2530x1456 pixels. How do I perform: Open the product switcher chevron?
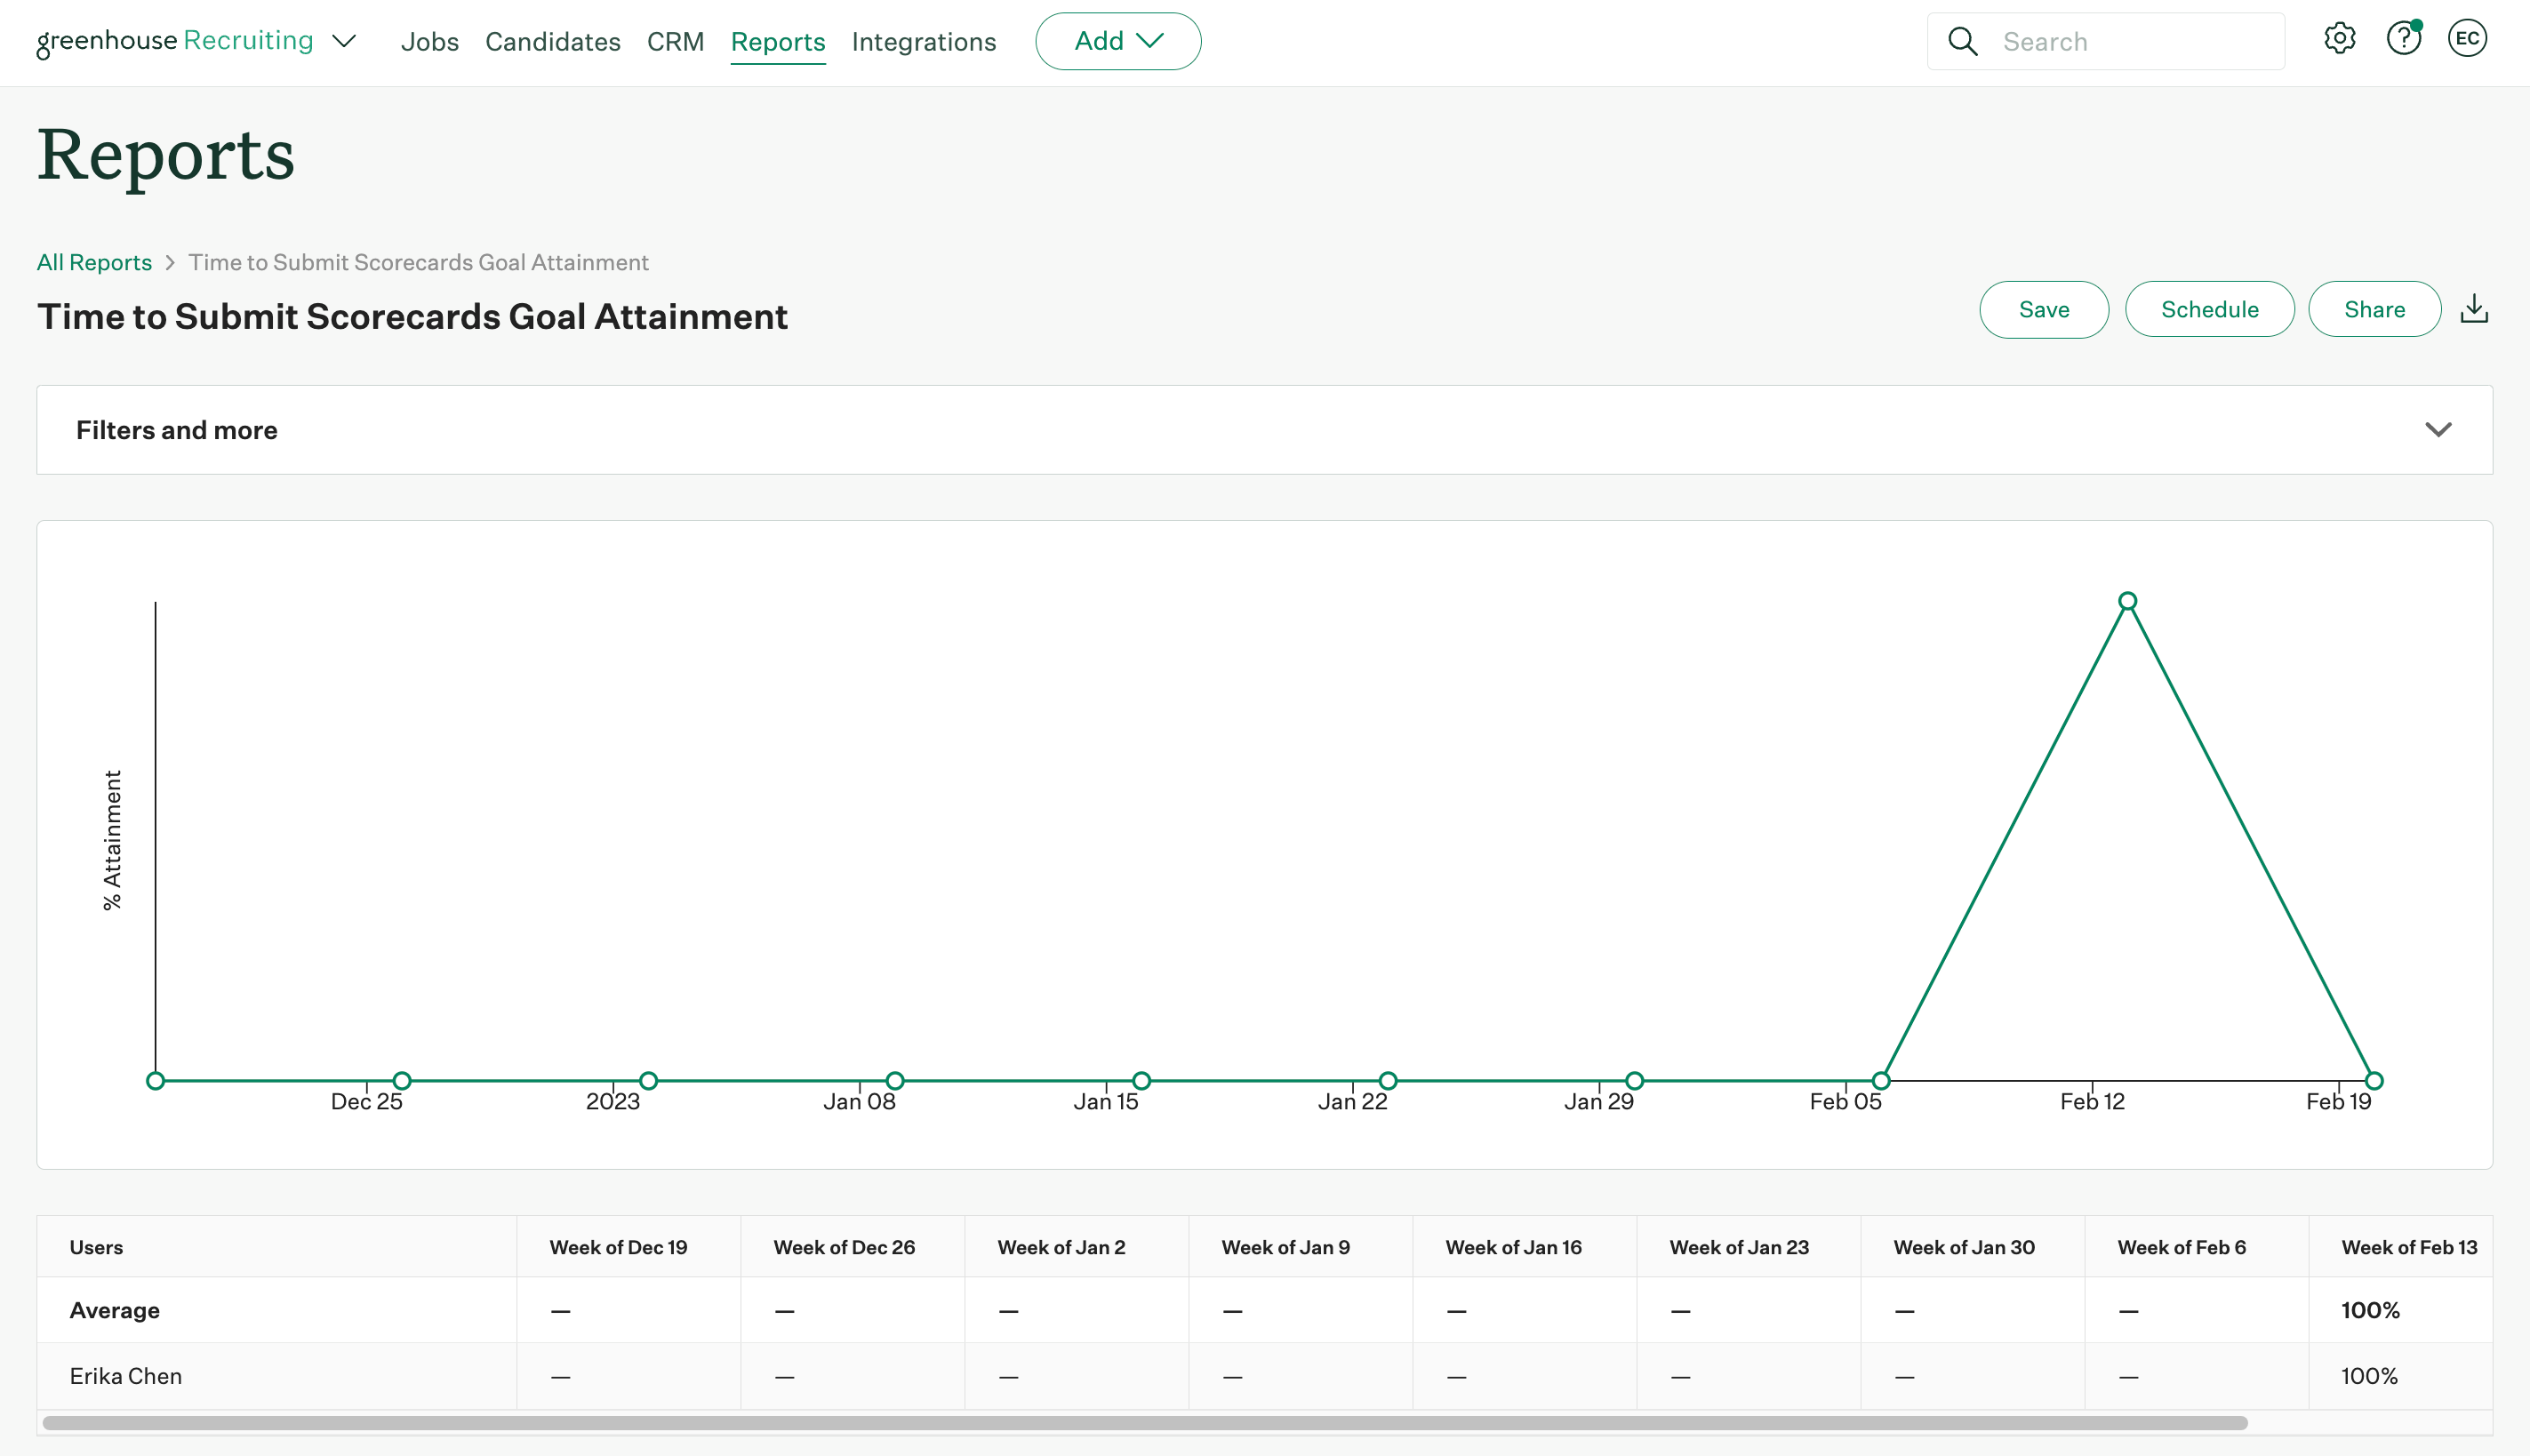pos(344,41)
